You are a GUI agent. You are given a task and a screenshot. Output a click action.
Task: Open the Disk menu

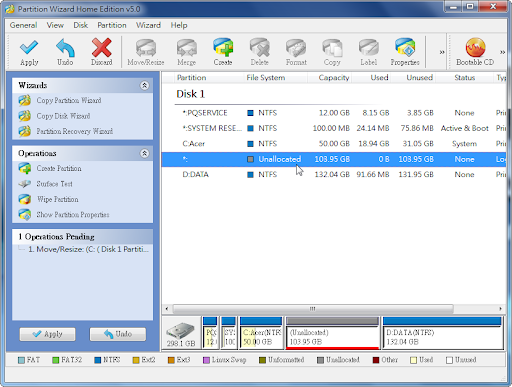(x=81, y=25)
